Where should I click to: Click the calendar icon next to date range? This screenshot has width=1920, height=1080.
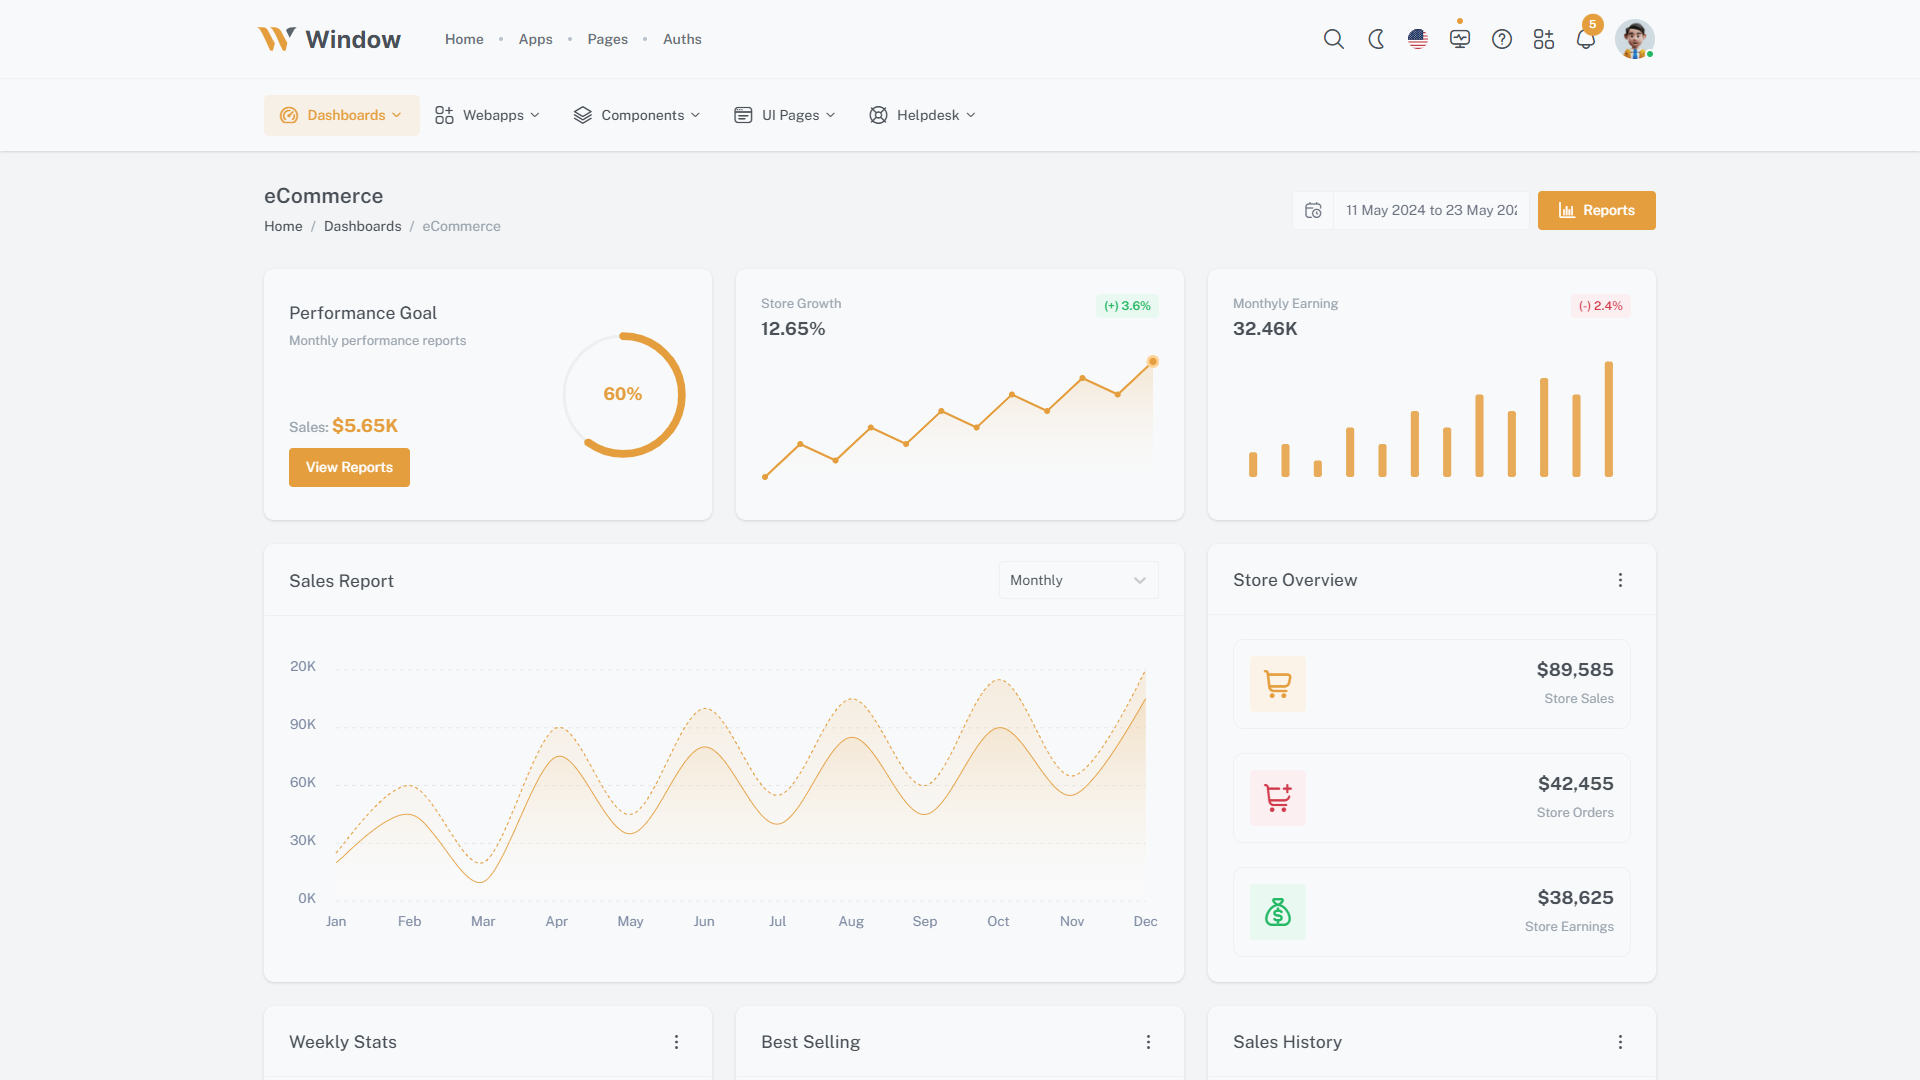pyautogui.click(x=1313, y=210)
